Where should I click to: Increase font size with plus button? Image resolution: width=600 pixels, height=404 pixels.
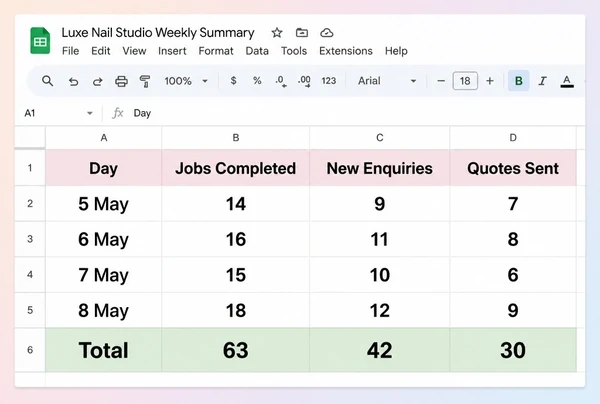490,81
